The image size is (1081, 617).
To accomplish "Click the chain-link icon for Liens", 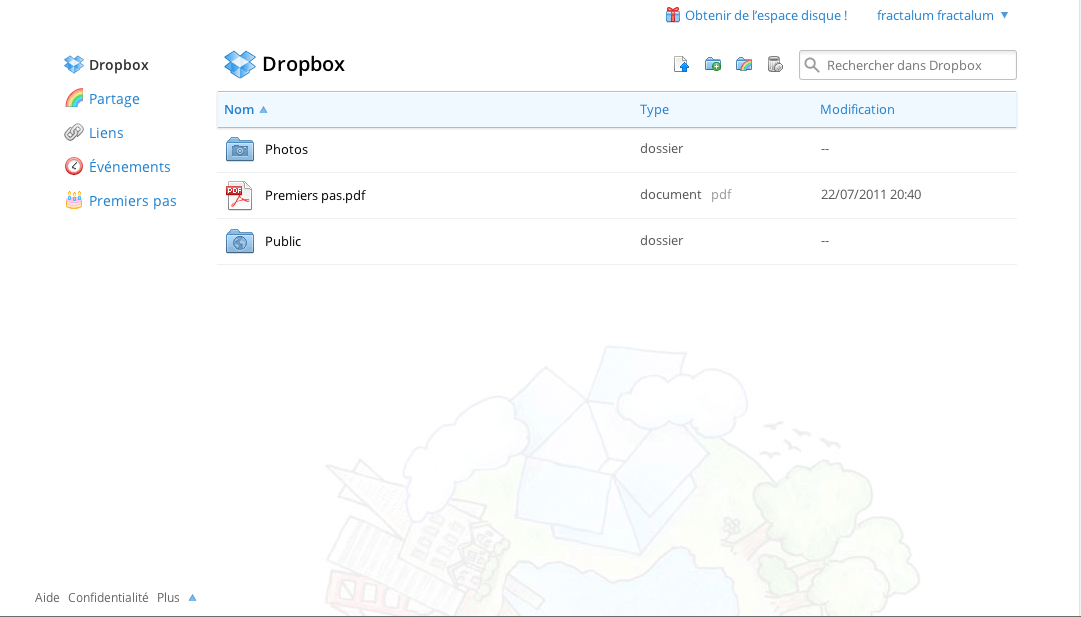I will pos(74,132).
